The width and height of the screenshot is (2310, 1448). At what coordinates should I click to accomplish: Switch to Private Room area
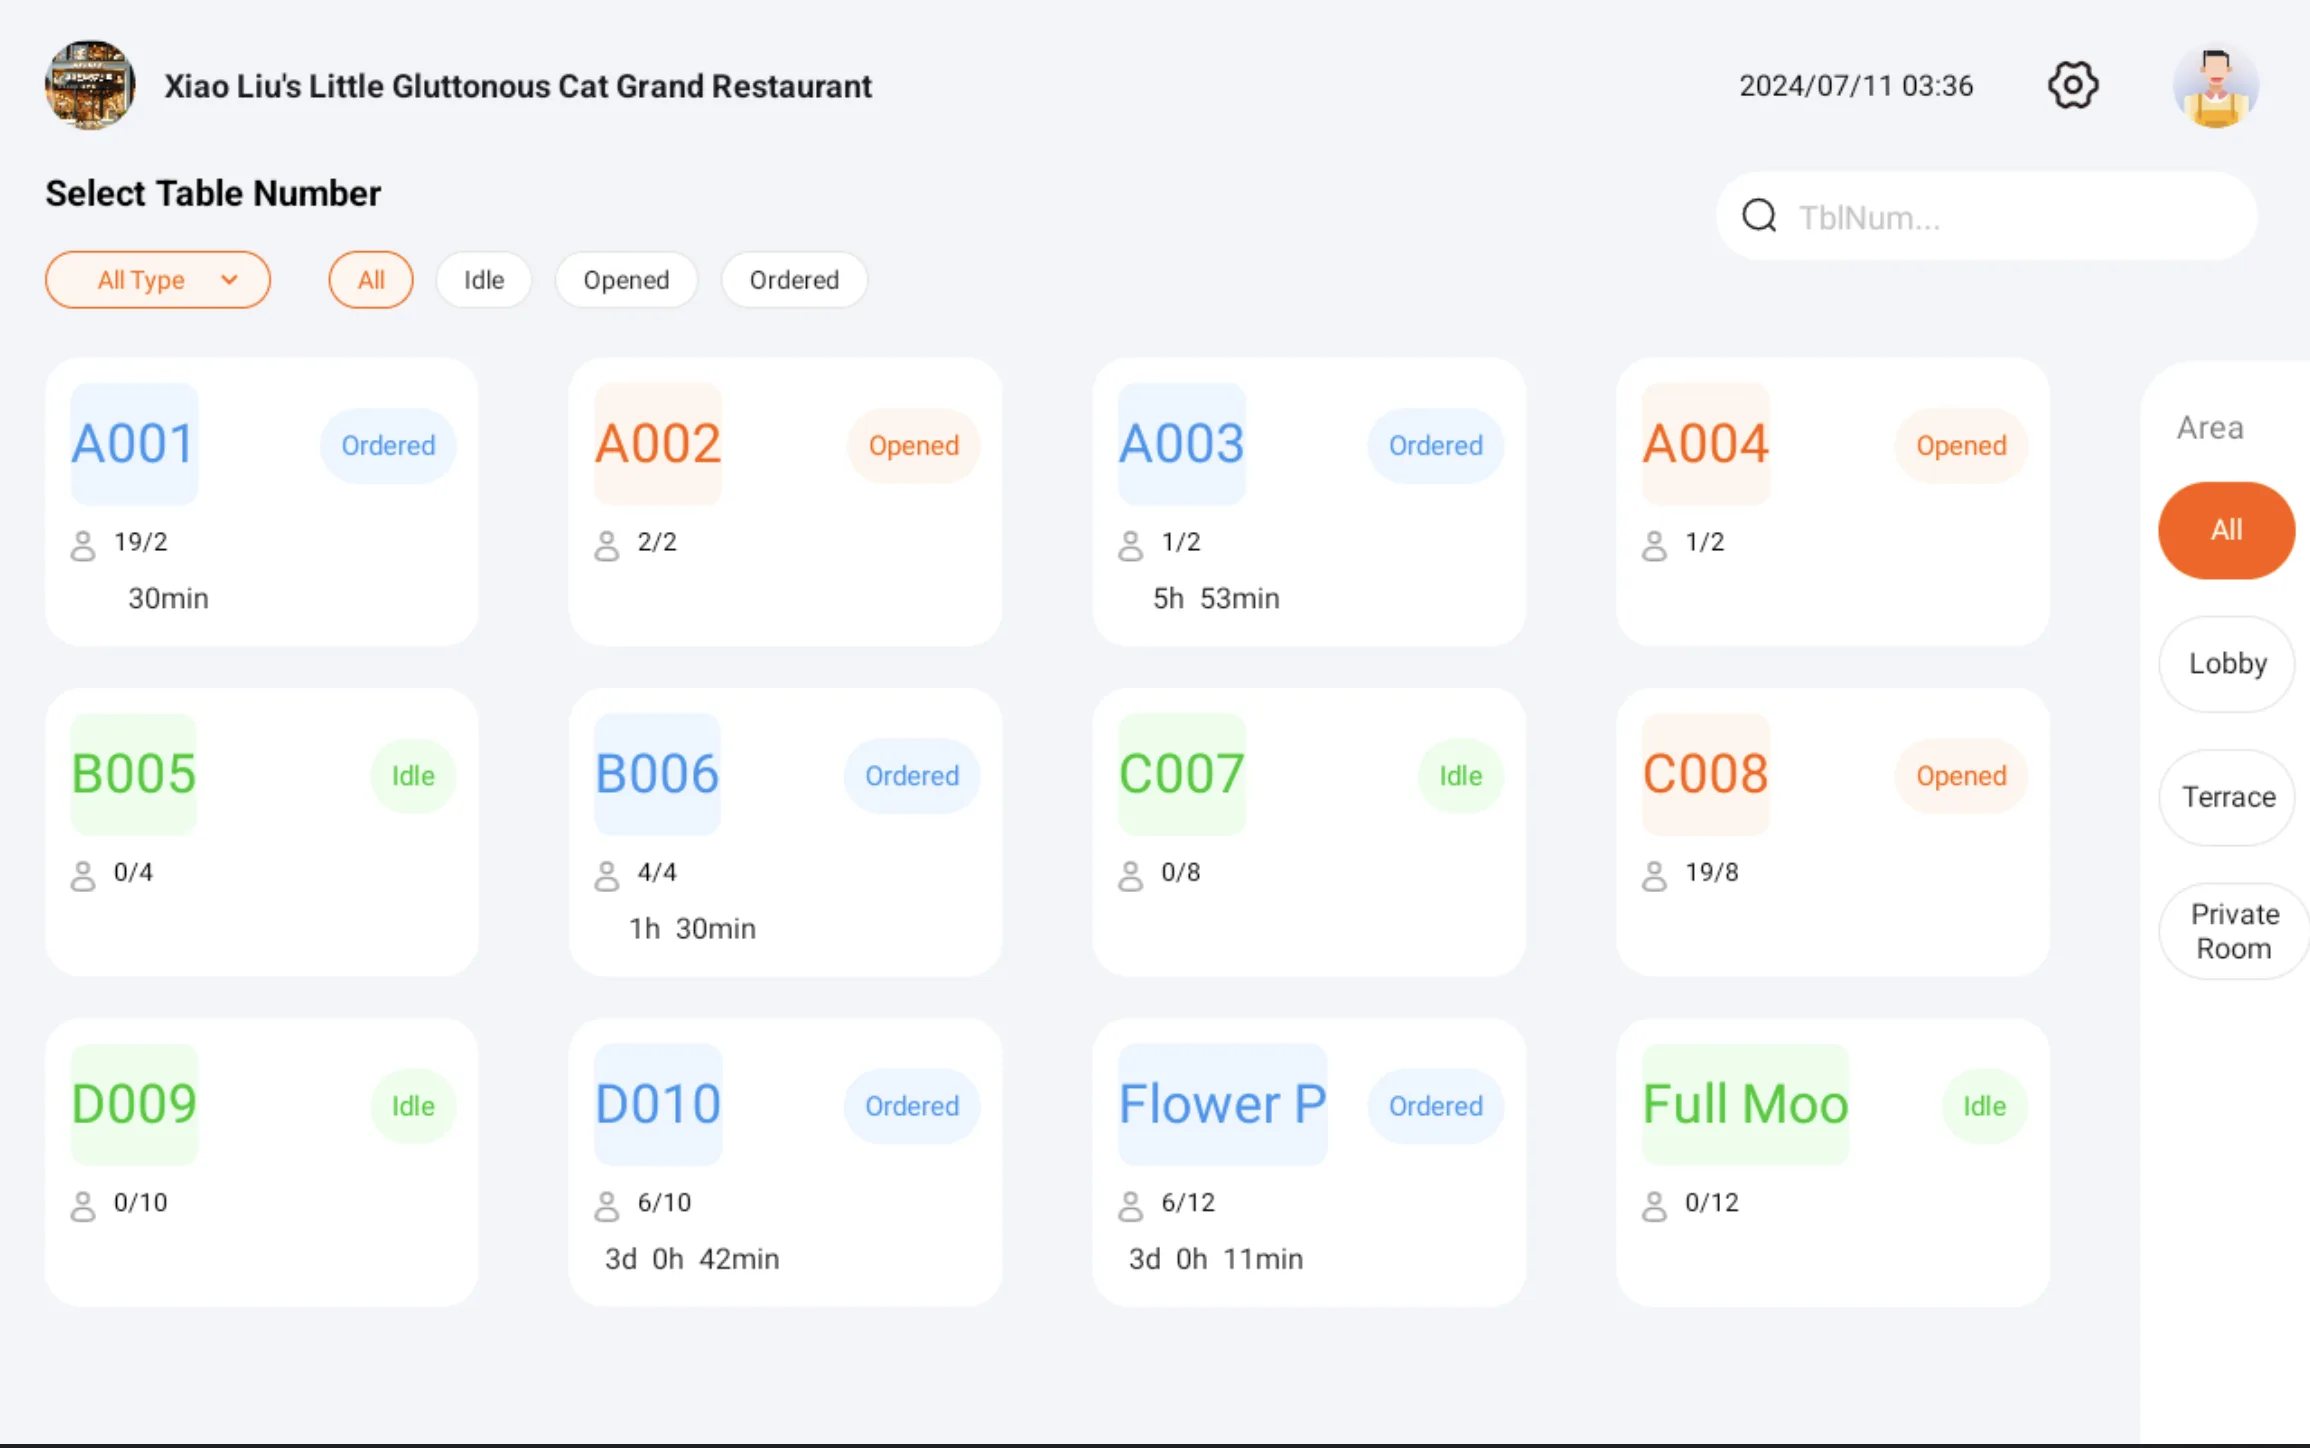(x=2234, y=931)
